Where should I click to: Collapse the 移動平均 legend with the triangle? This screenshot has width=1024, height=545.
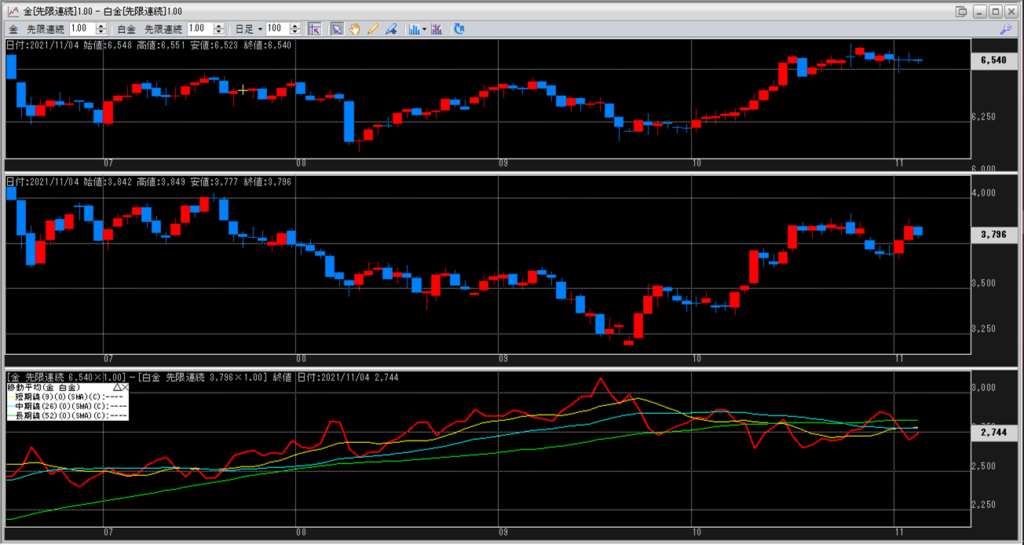coord(117,386)
